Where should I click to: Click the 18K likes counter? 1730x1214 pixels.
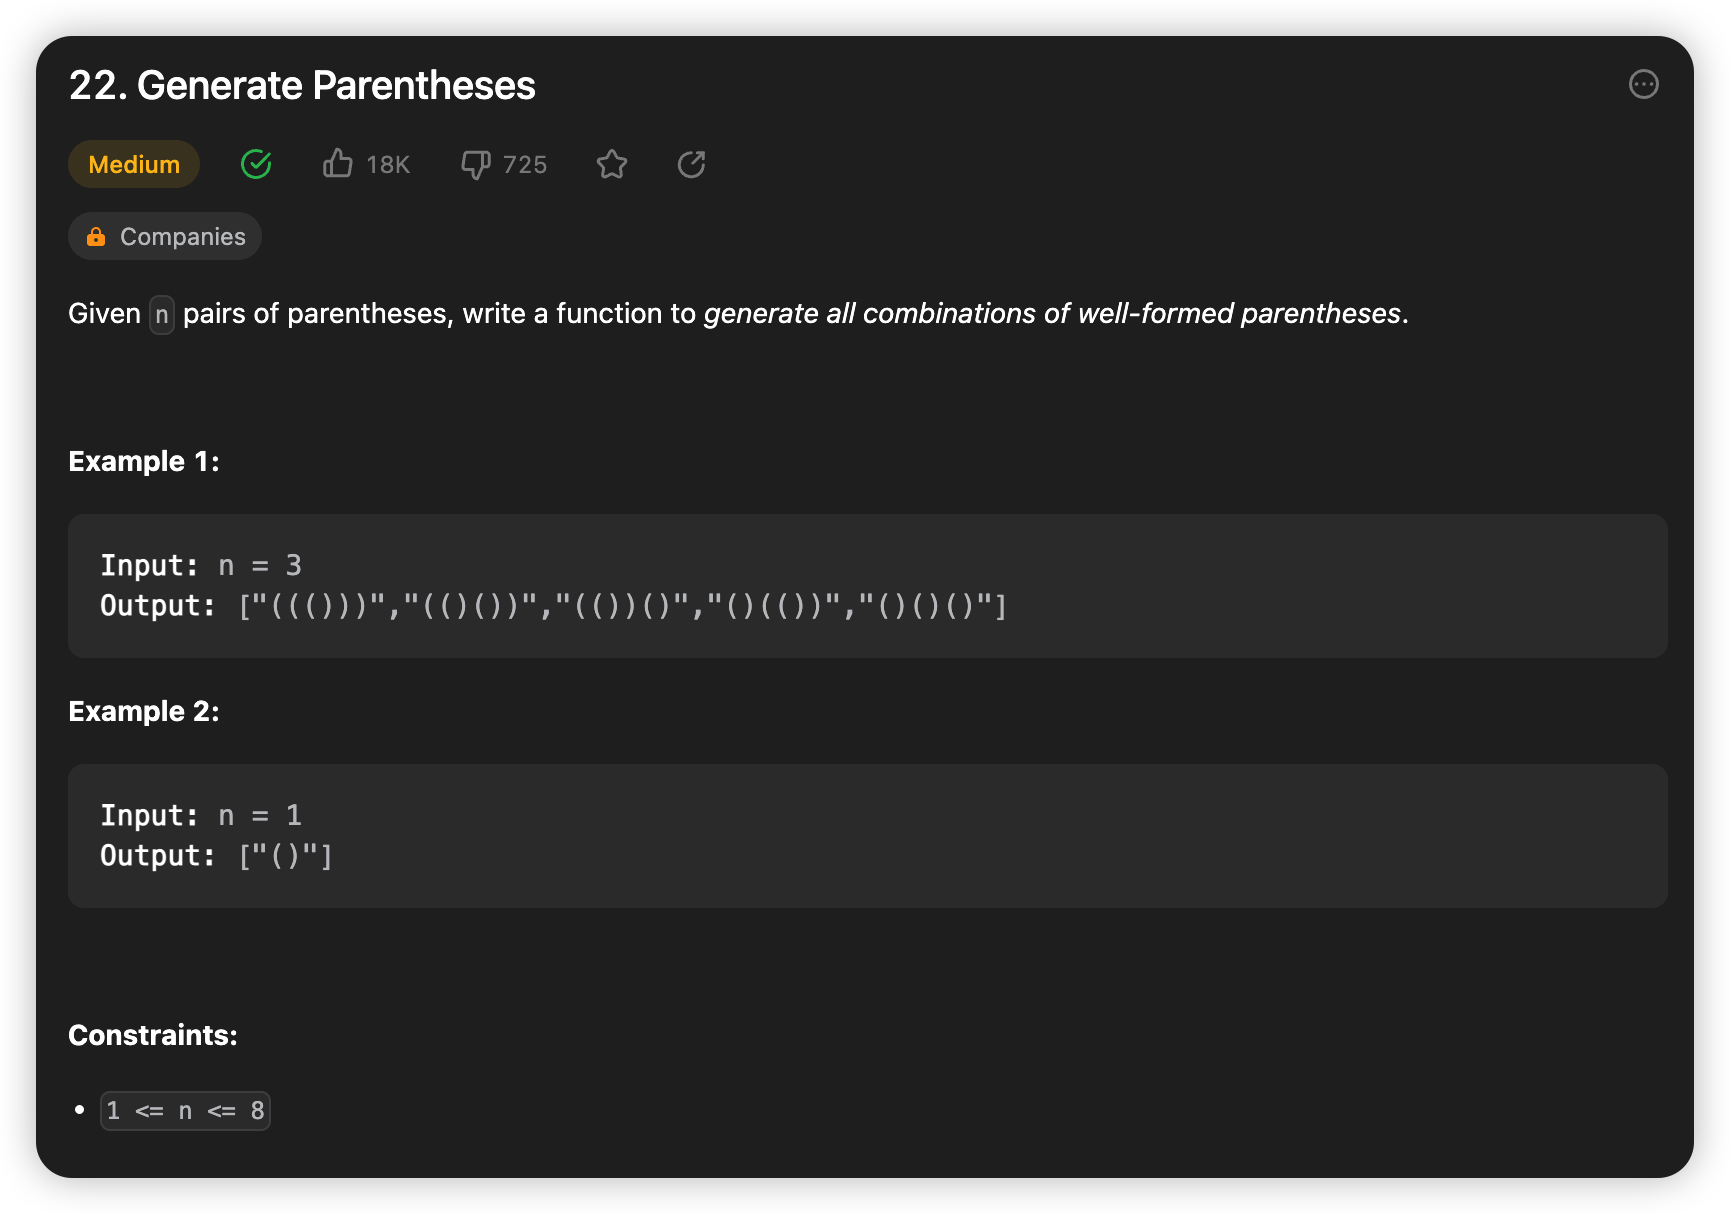coord(388,164)
